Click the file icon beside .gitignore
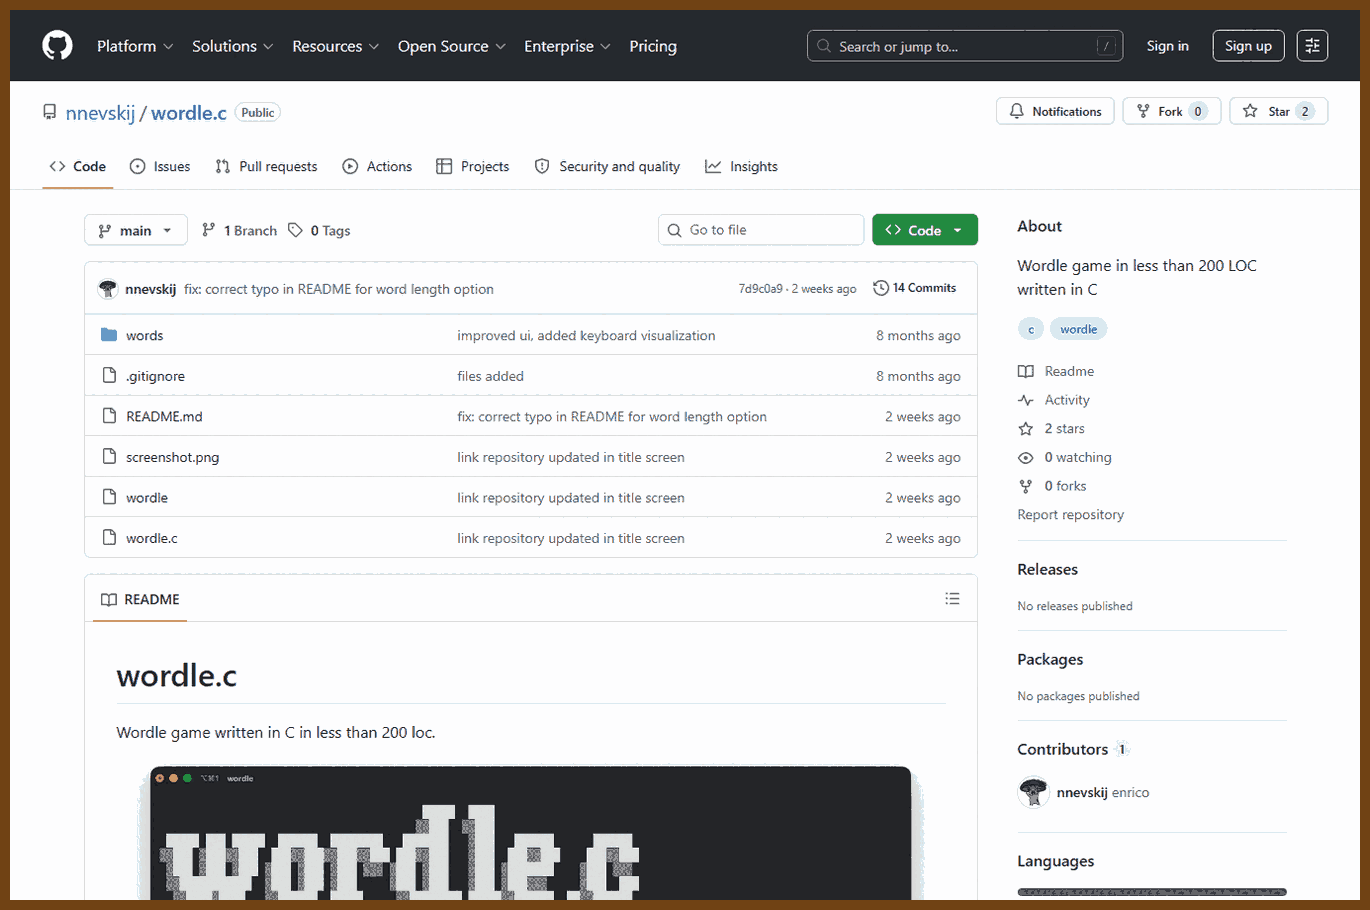The width and height of the screenshot is (1370, 910). tap(110, 375)
